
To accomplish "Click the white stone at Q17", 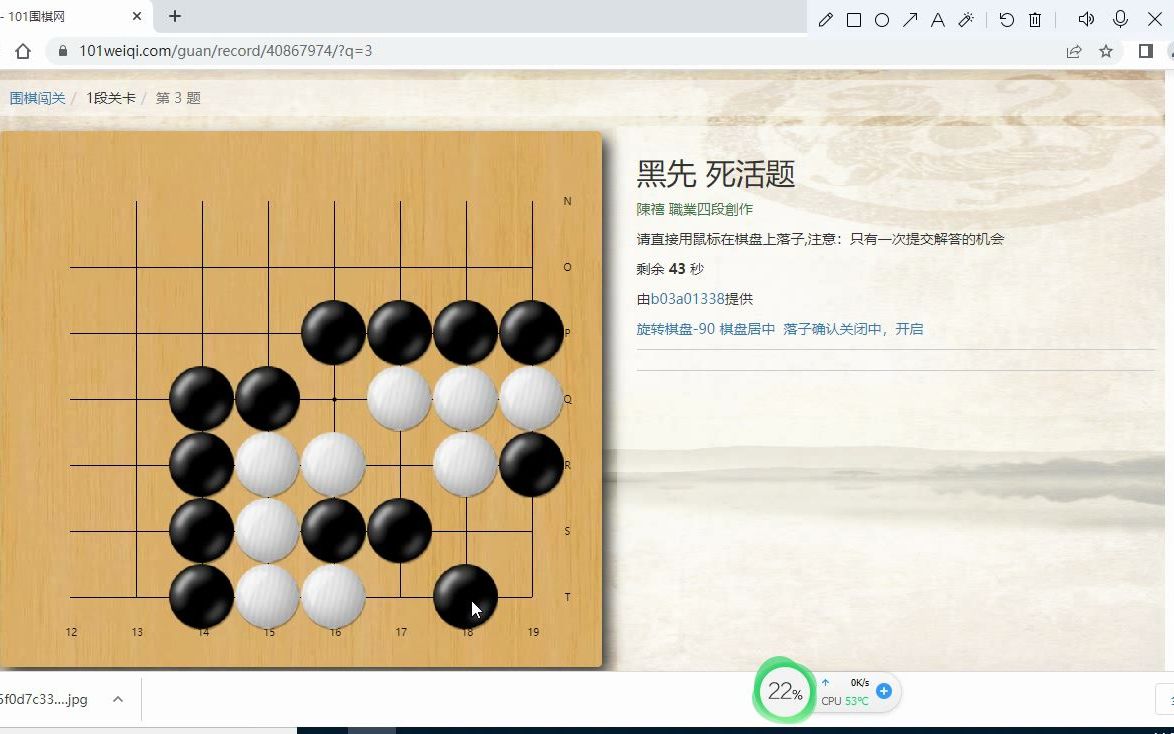I will [400, 399].
